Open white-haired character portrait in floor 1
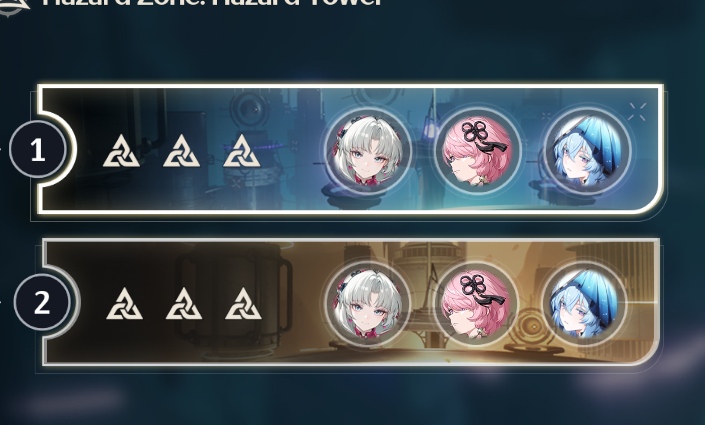 (367, 151)
